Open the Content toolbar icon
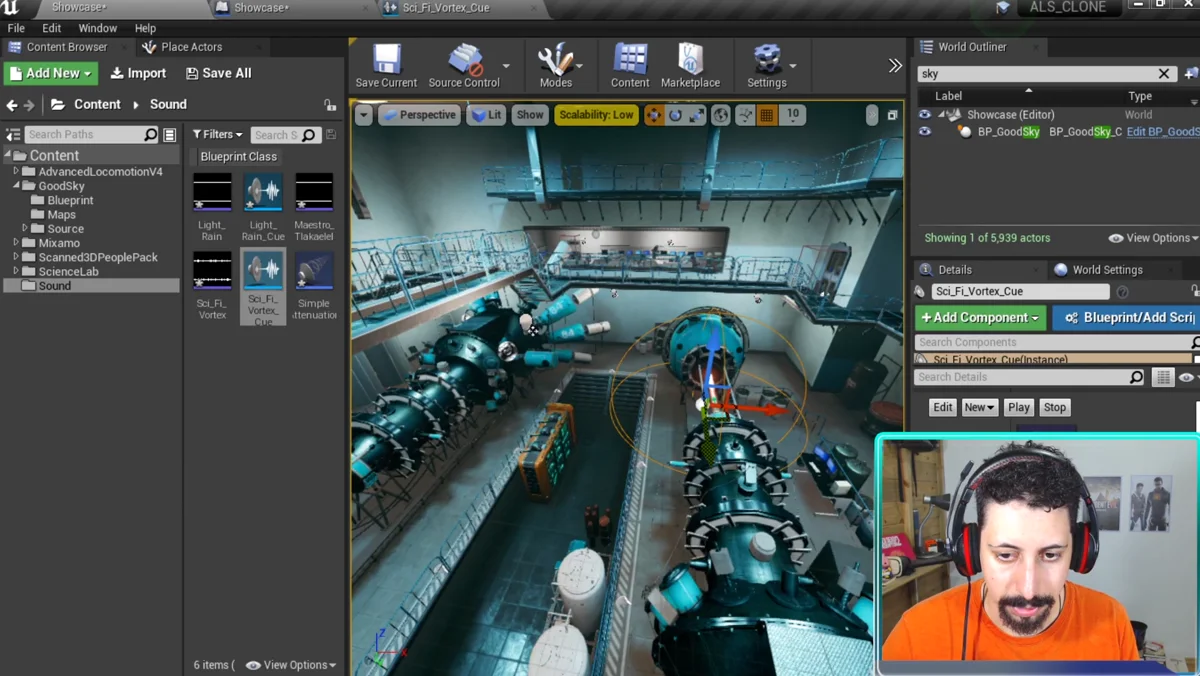This screenshot has height=676, width=1200. (630, 66)
